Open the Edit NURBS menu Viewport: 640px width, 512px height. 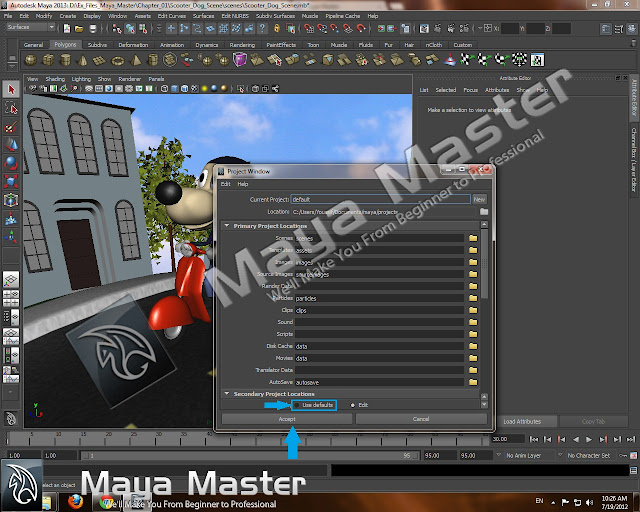[x=235, y=16]
